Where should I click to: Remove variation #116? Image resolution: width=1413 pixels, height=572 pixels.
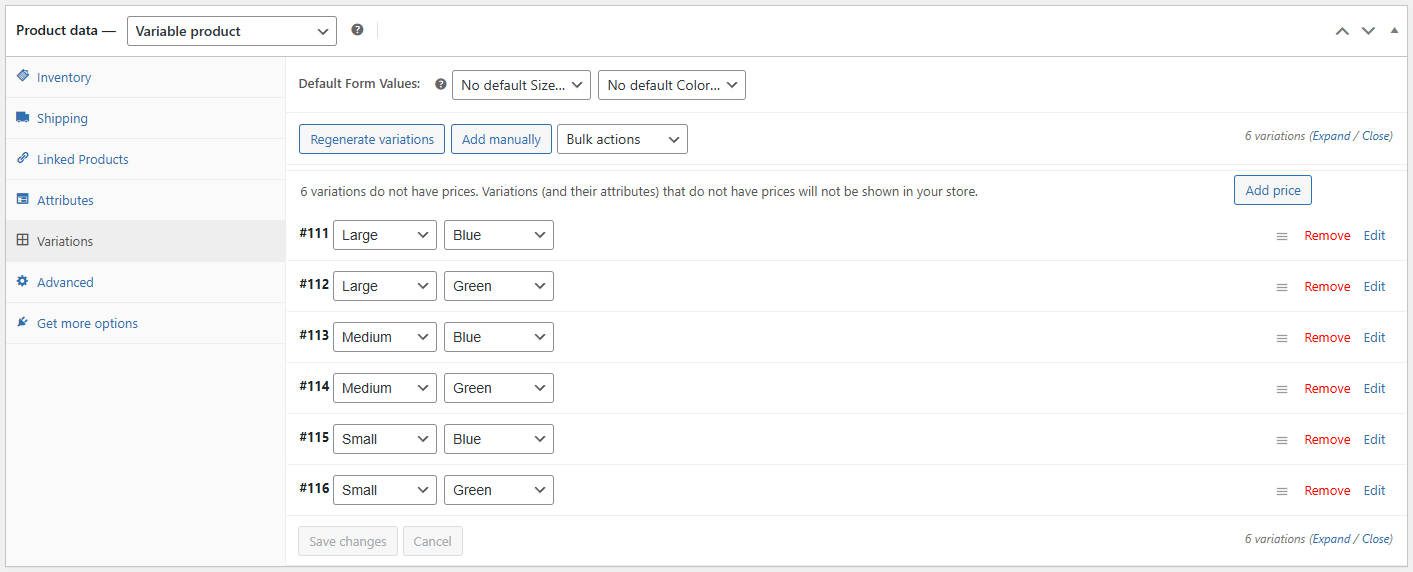(x=1327, y=491)
